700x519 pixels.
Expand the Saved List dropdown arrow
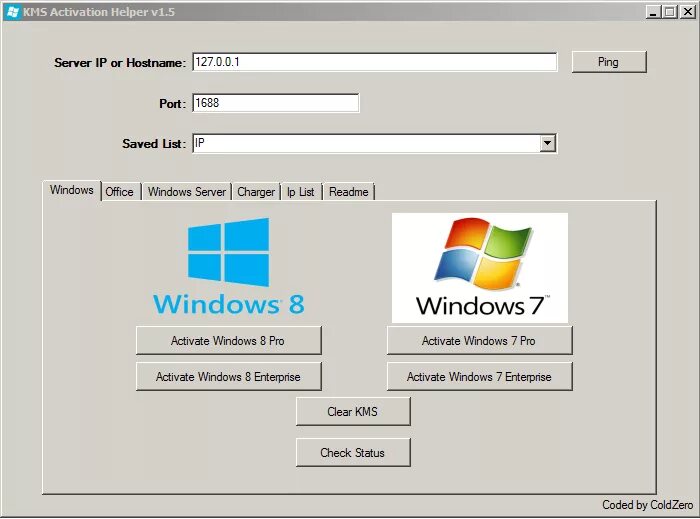point(547,143)
